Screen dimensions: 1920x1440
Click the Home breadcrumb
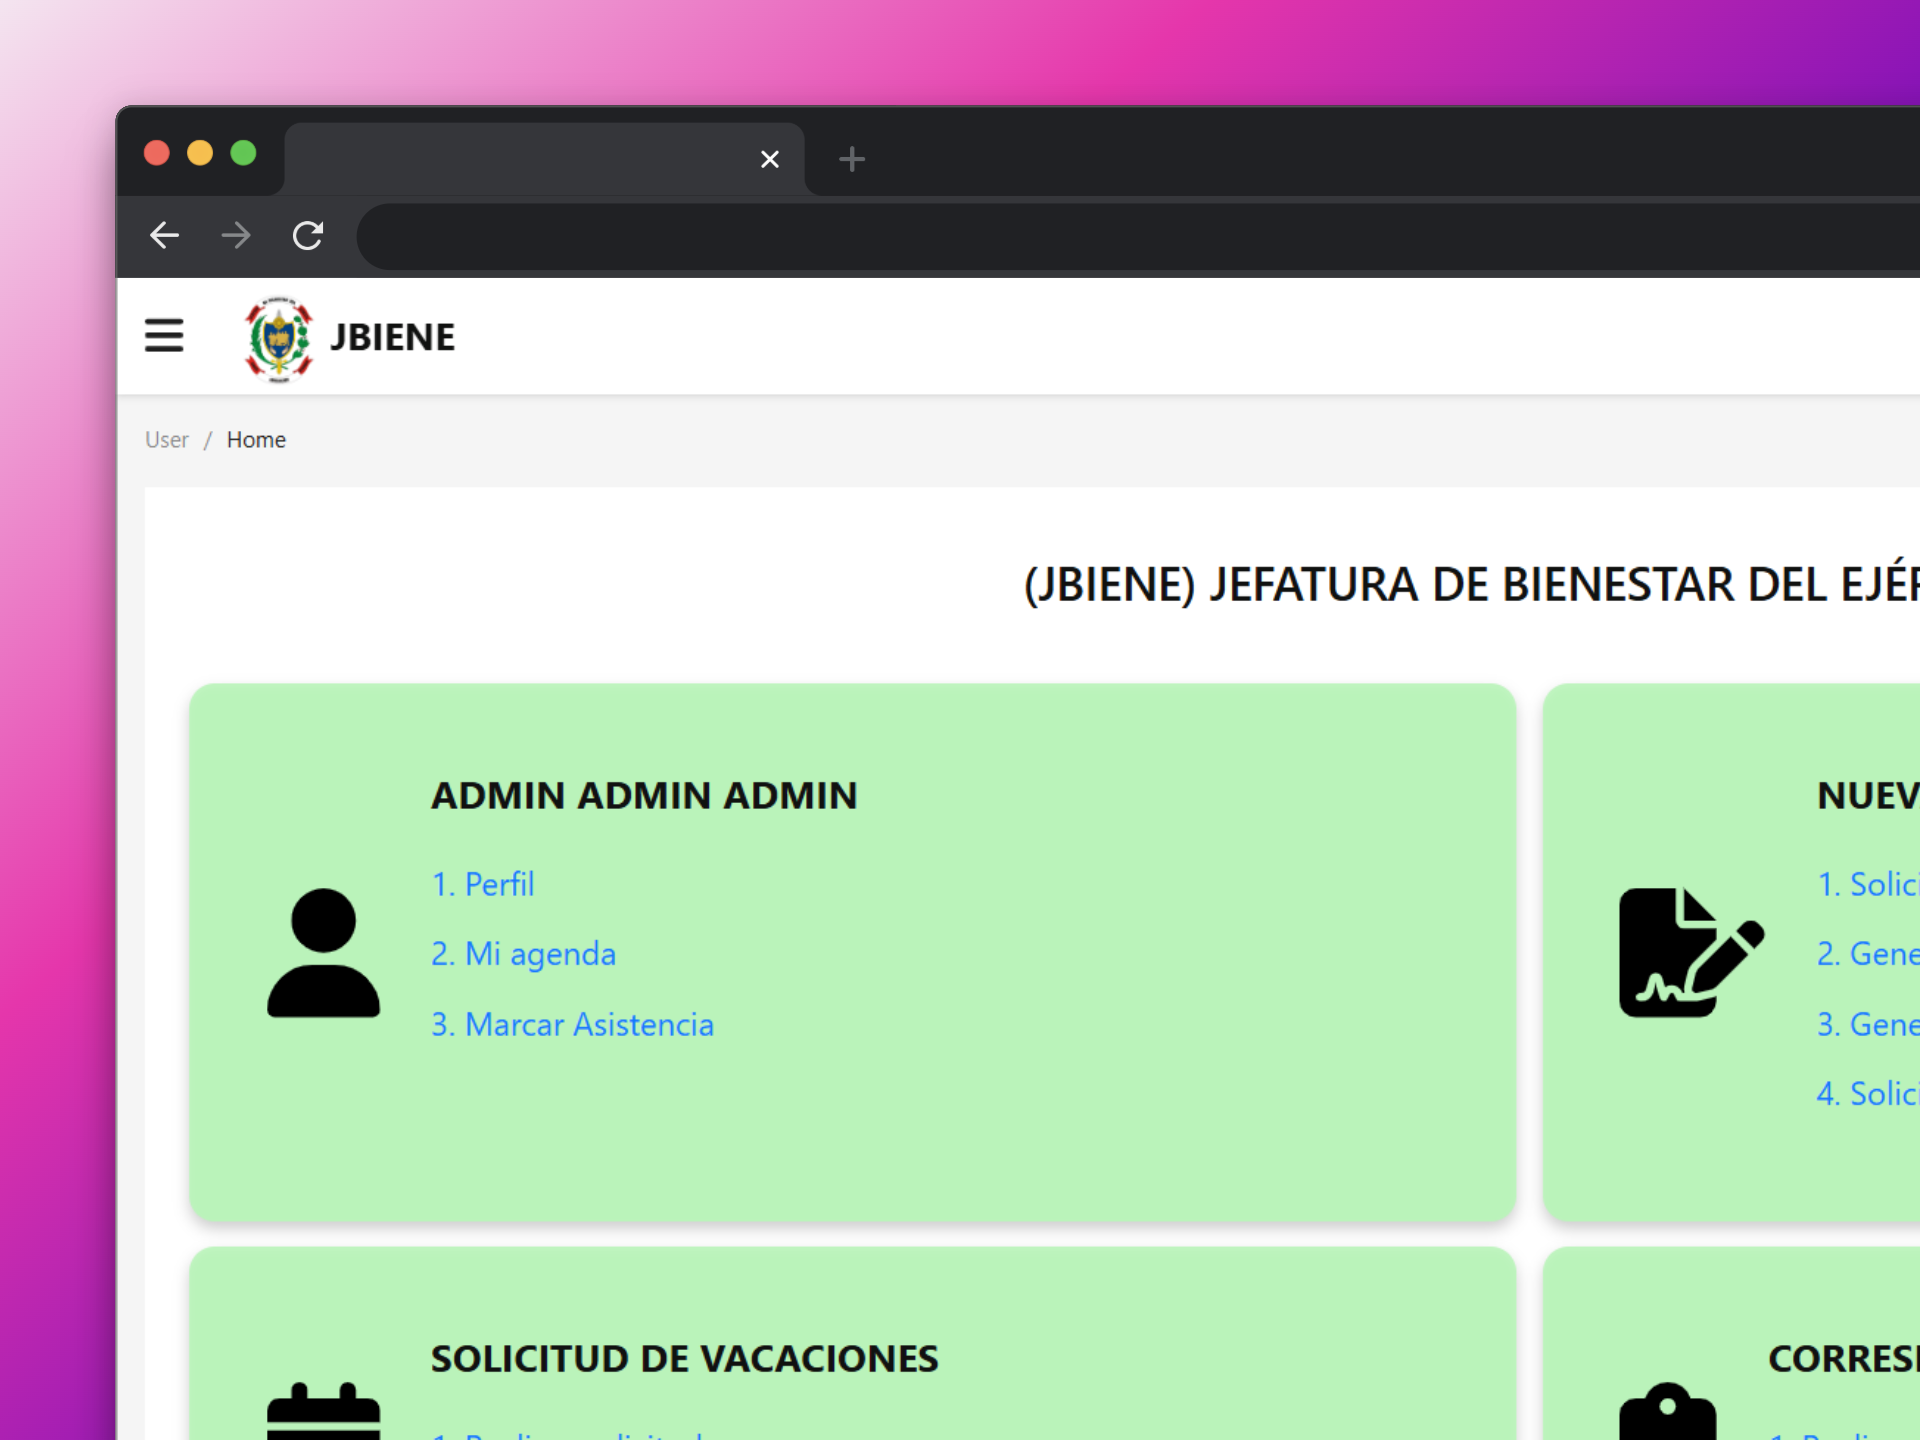pyautogui.click(x=256, y=440)
